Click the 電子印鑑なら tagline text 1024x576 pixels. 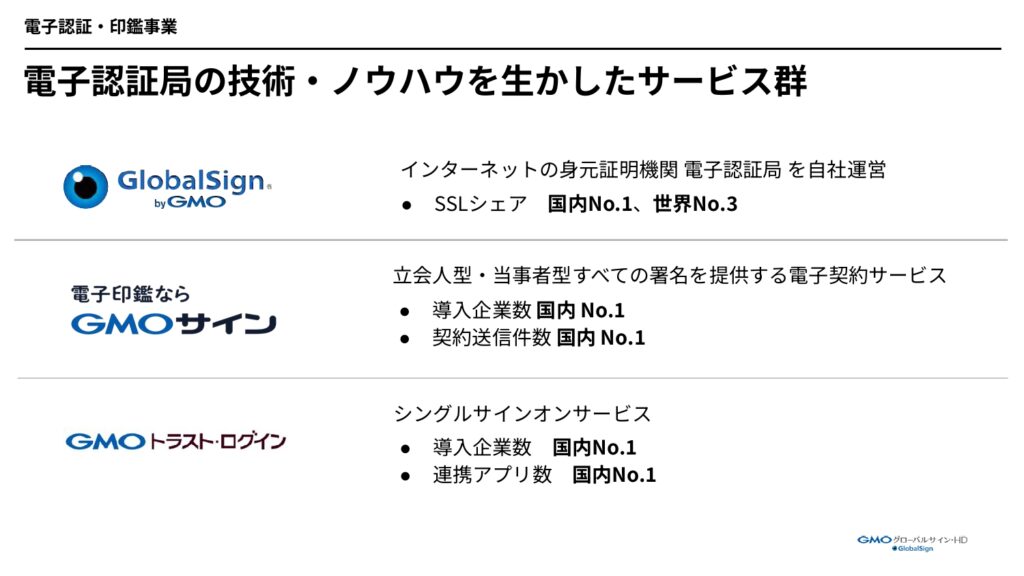[131, 294]
